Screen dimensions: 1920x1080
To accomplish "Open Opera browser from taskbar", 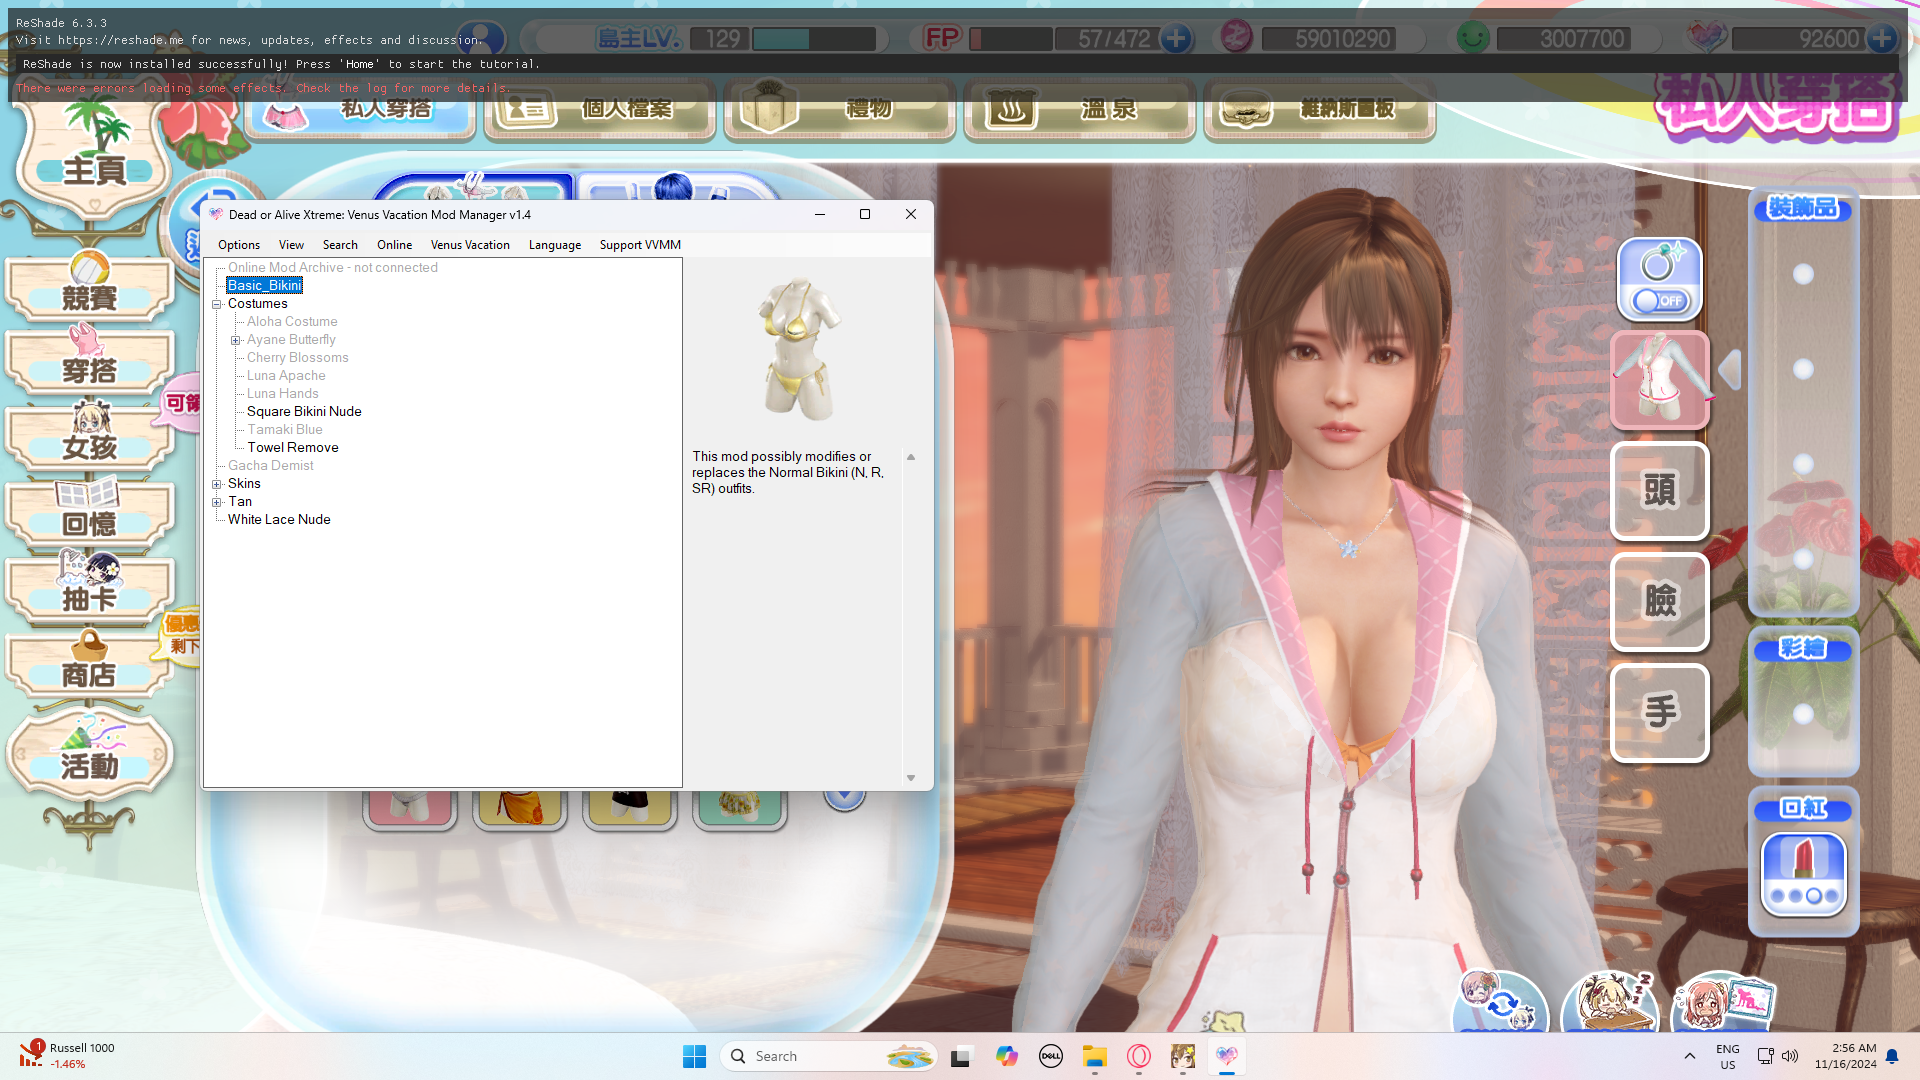I will (1138, 1056).
